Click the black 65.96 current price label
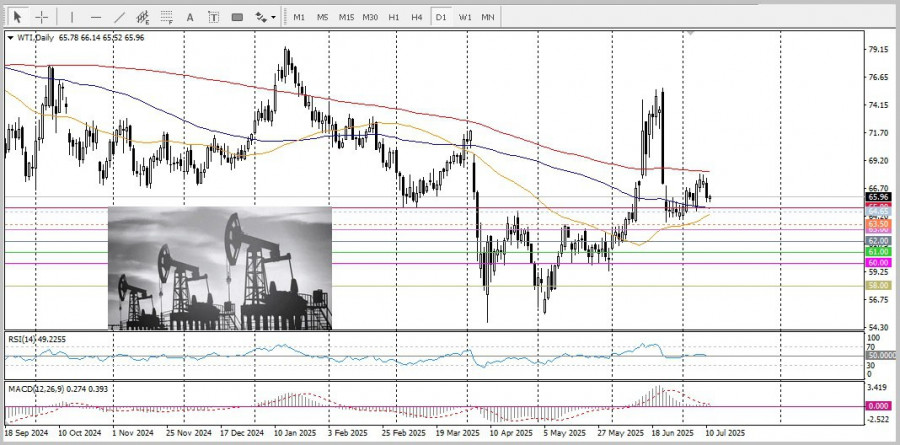 [x=879, y=197]
